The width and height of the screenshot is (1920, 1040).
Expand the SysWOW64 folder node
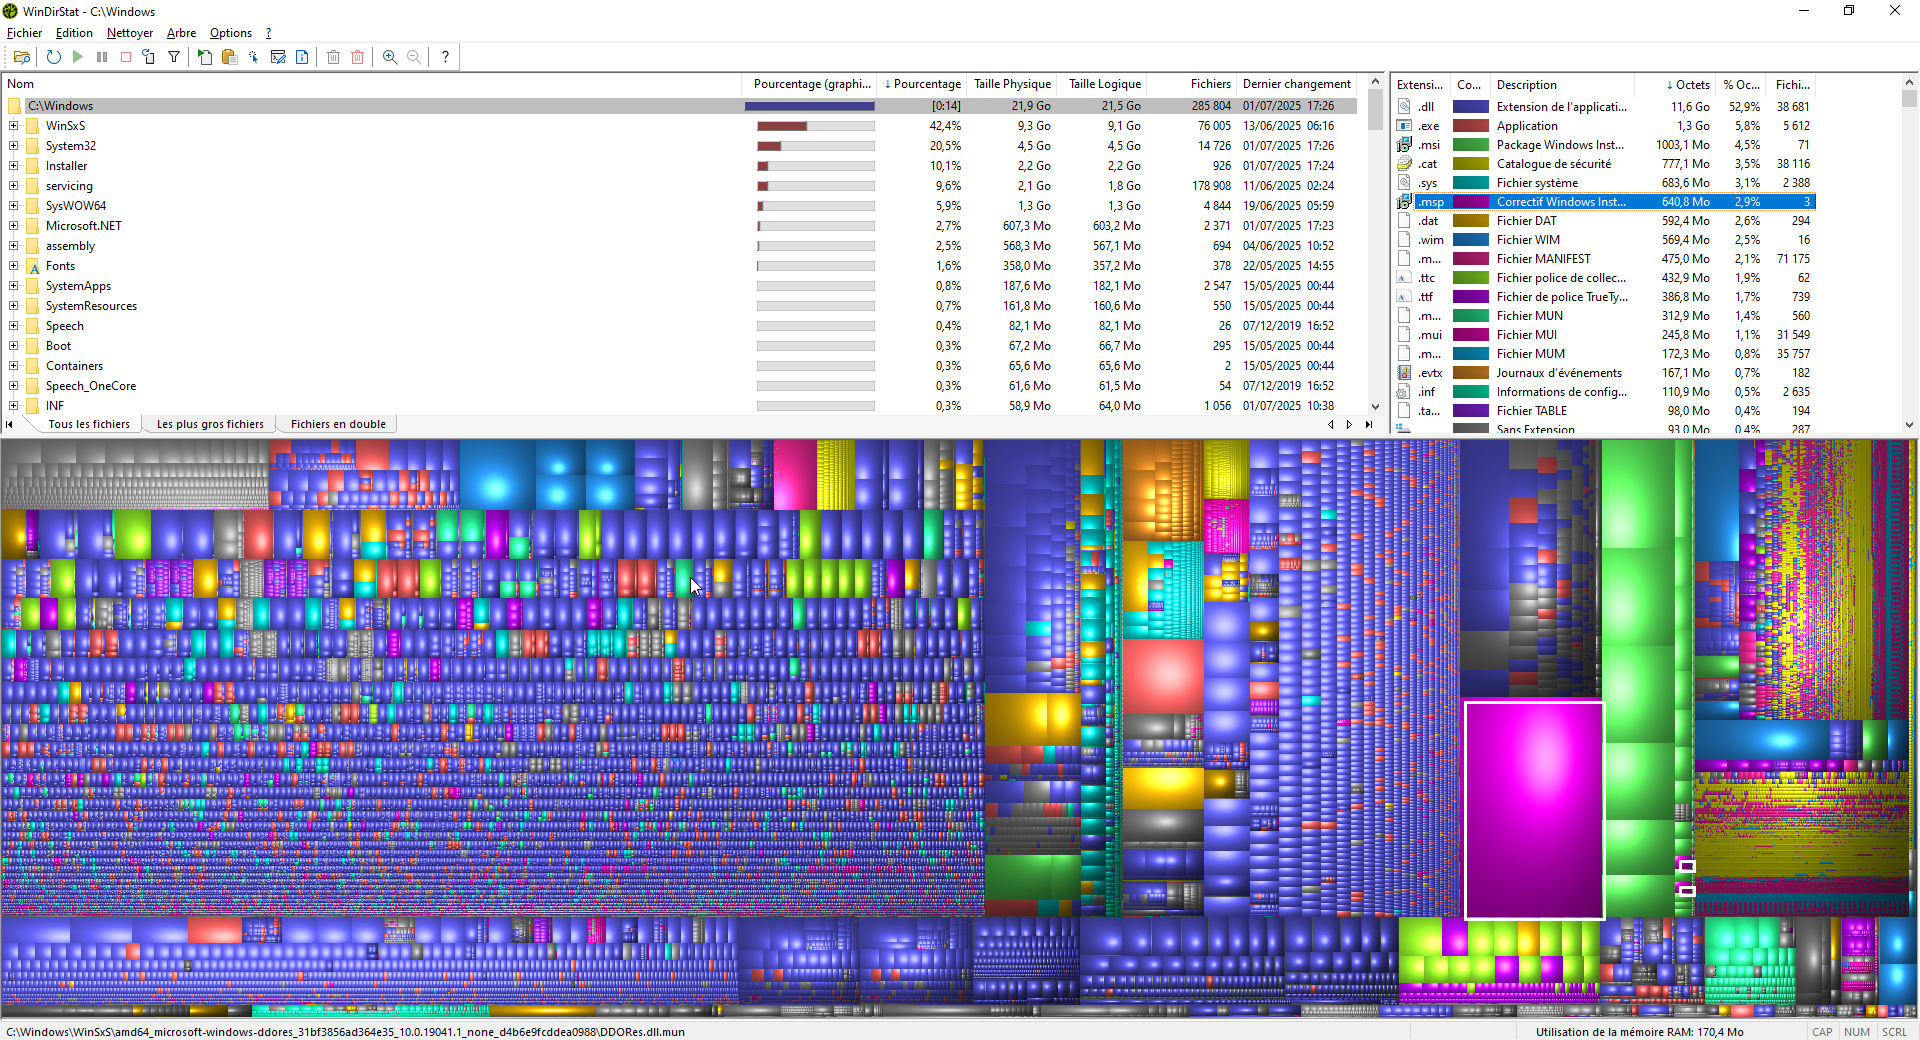13,206
